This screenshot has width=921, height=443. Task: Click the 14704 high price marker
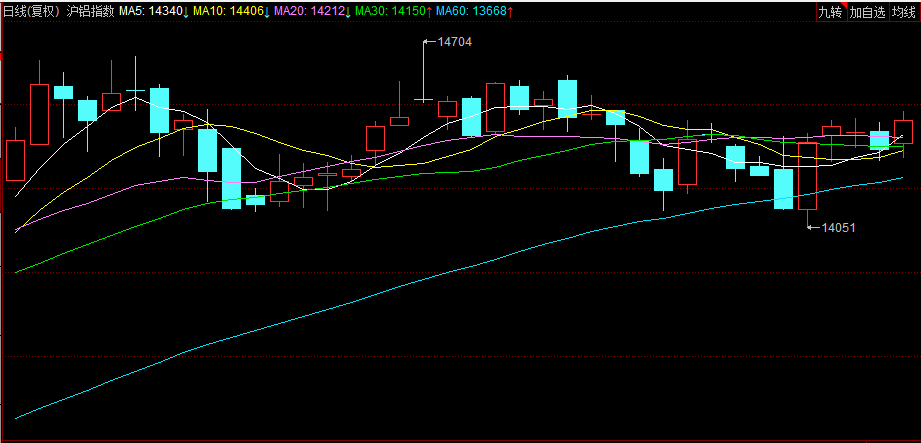[450, 42]
